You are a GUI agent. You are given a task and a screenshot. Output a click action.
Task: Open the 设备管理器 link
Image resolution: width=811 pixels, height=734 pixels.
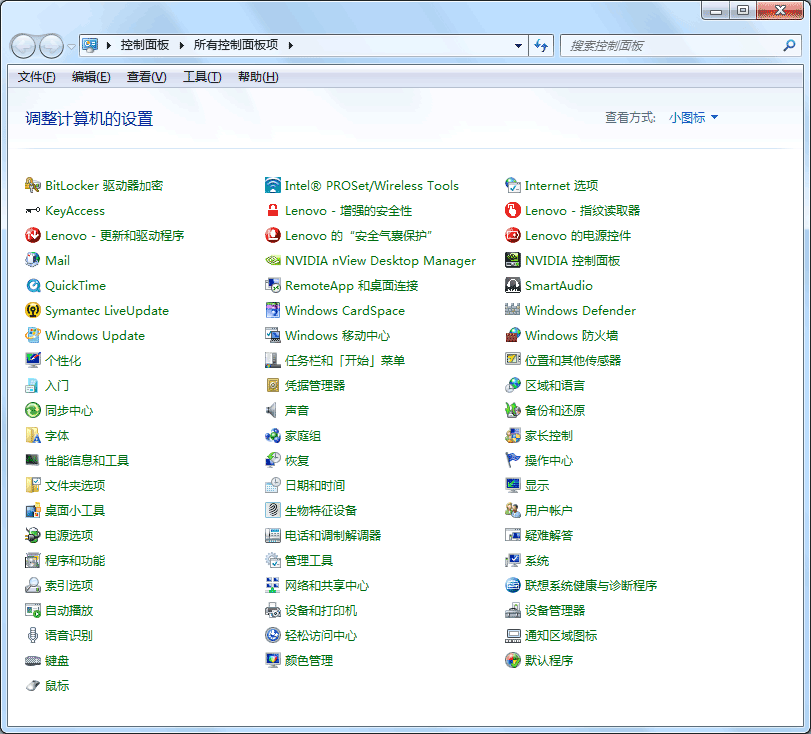[x=554, y=610]
